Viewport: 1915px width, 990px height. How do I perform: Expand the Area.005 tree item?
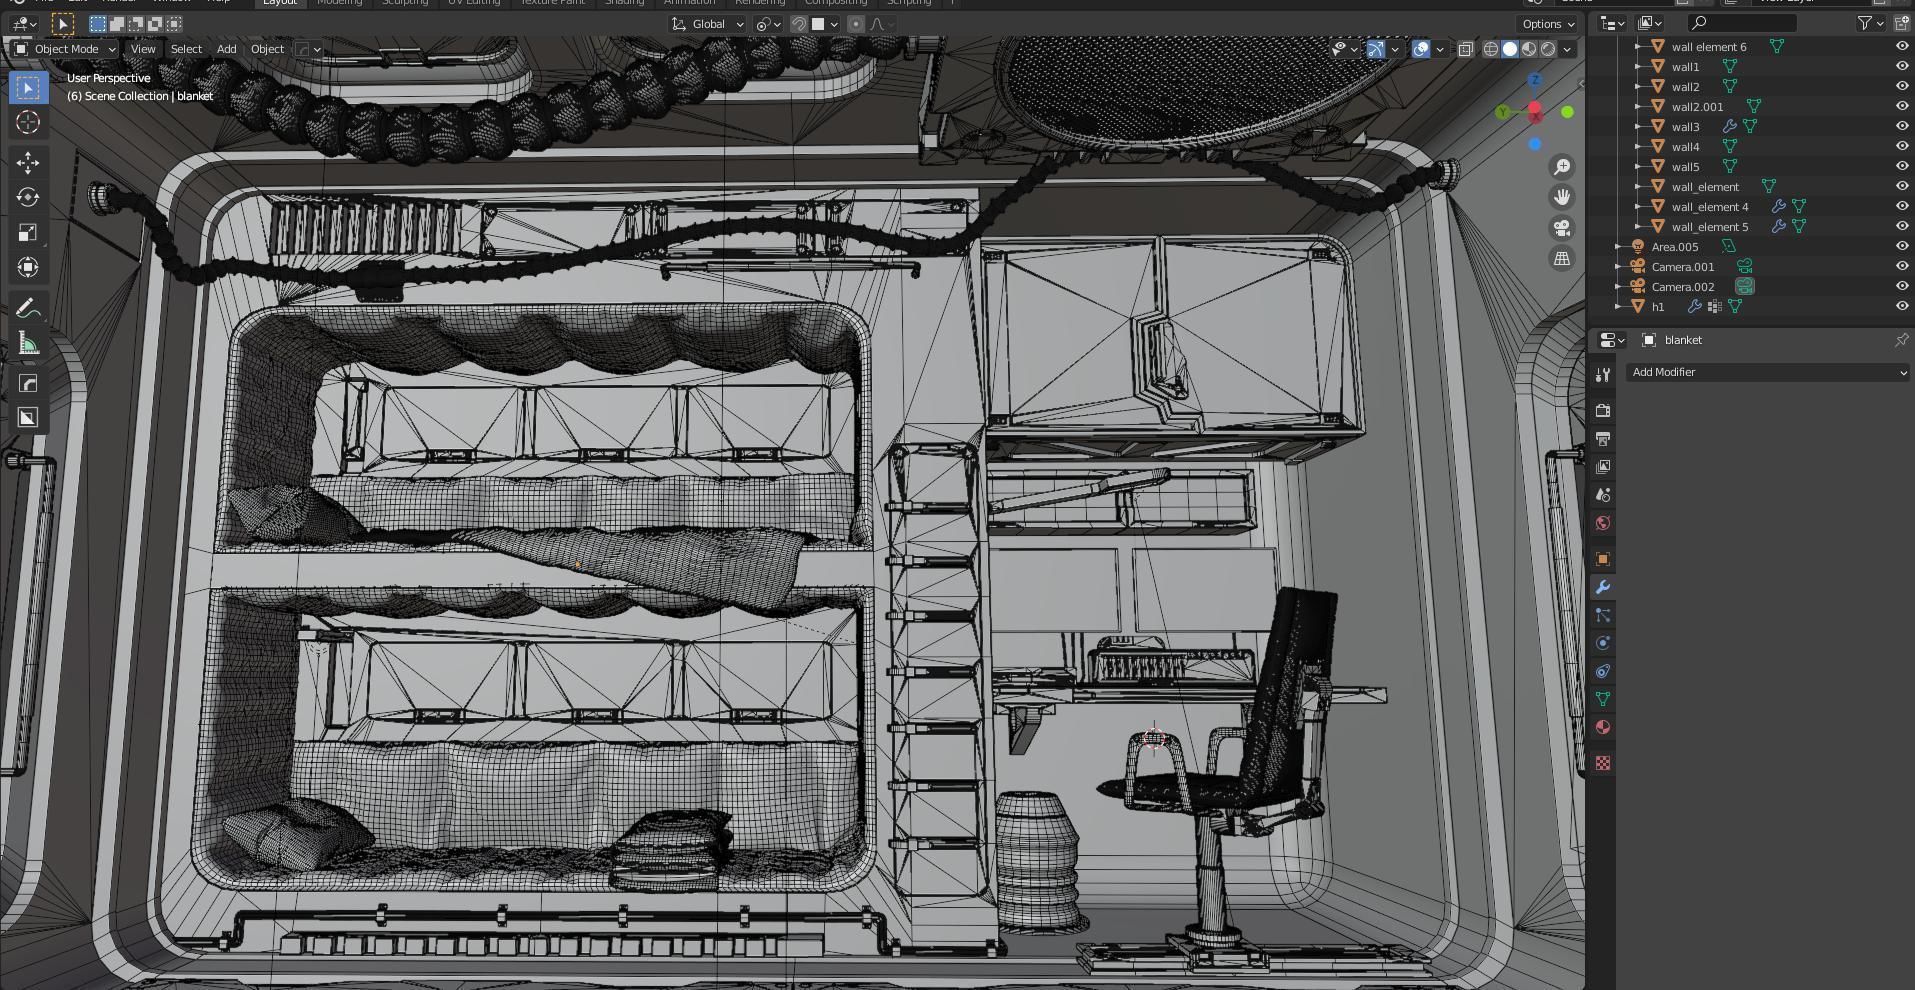1619,246
